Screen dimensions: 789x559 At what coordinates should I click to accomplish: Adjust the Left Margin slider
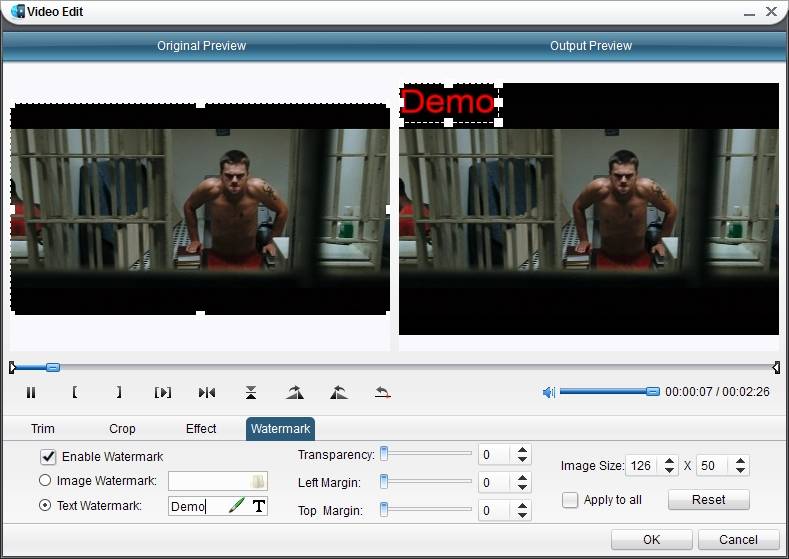click(384, 482)
